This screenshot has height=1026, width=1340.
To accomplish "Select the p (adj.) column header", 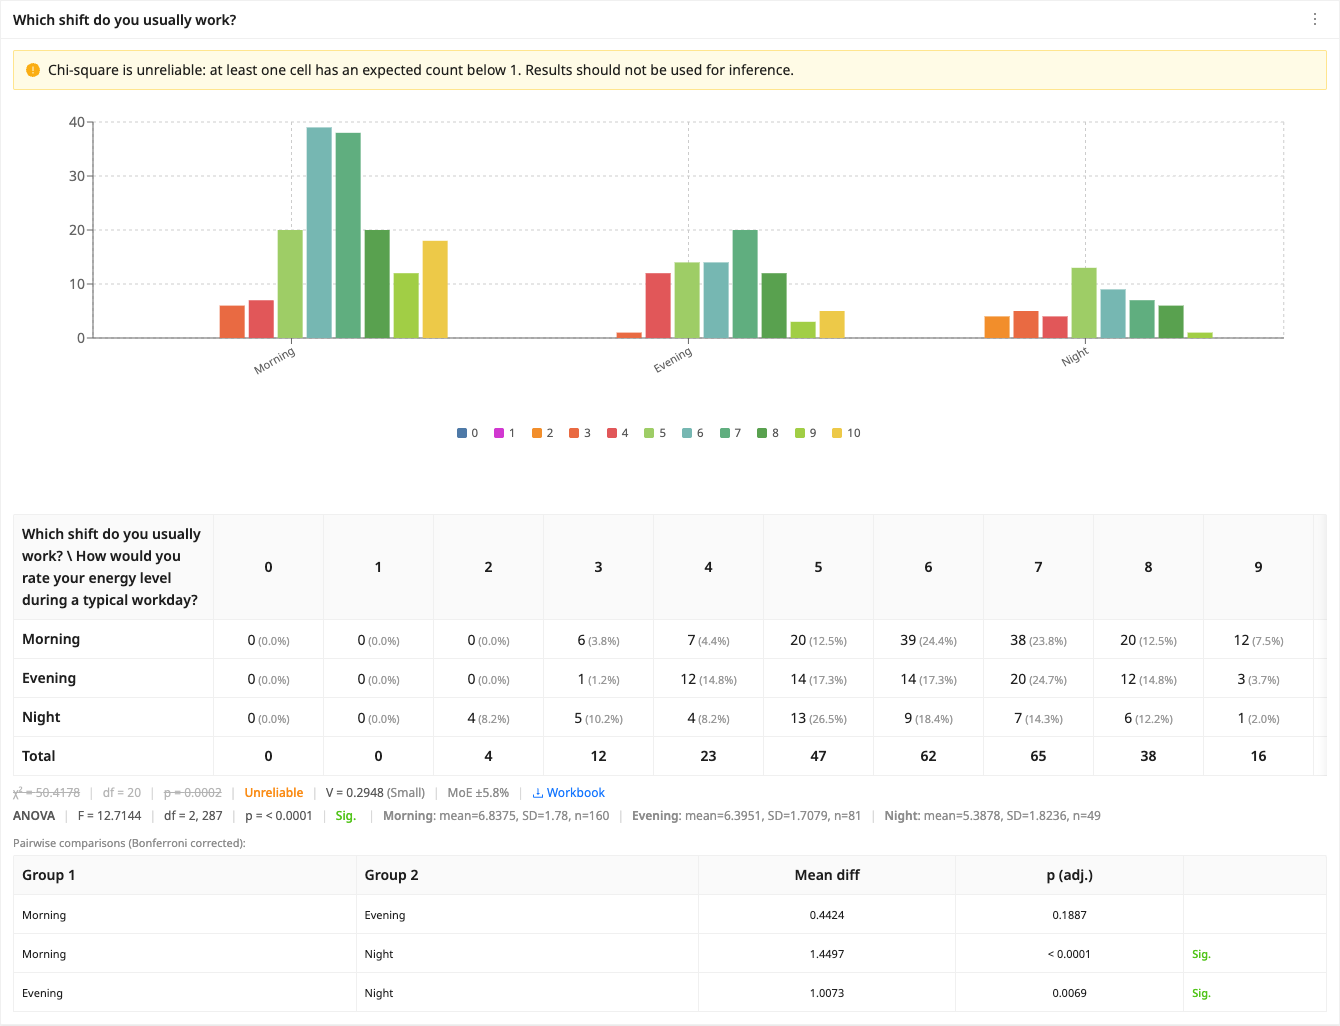I will point(1069,875).
